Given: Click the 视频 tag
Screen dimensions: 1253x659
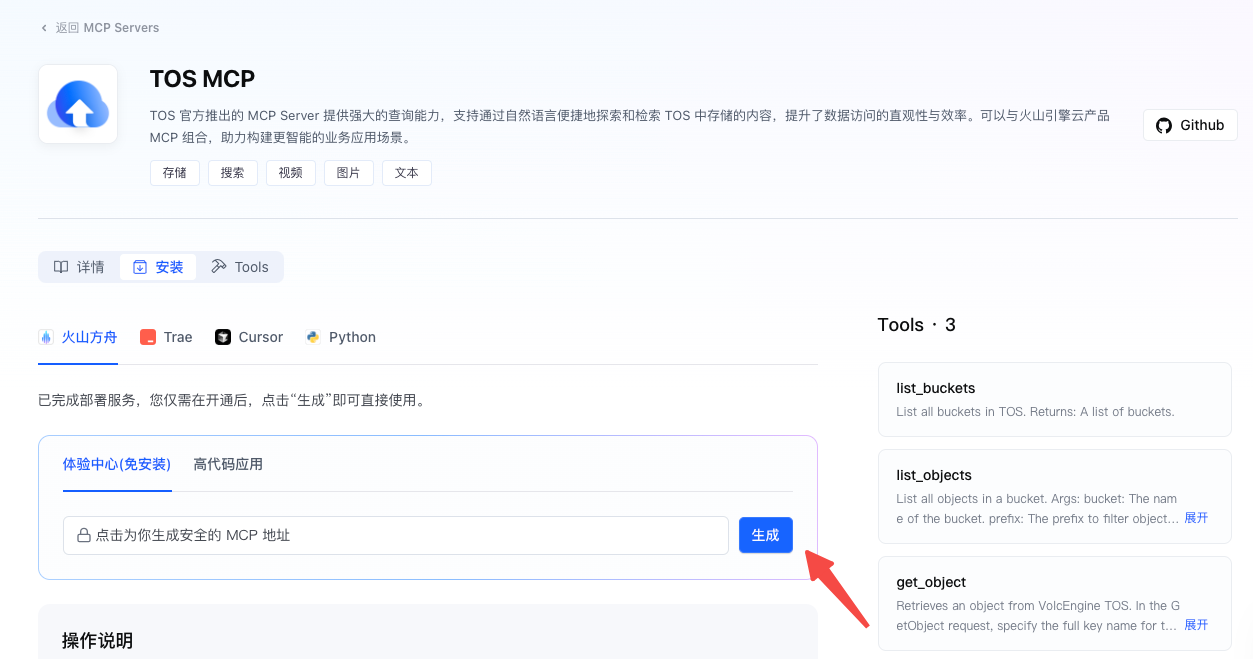Looking at the screenshot, I should pos(291,173).
